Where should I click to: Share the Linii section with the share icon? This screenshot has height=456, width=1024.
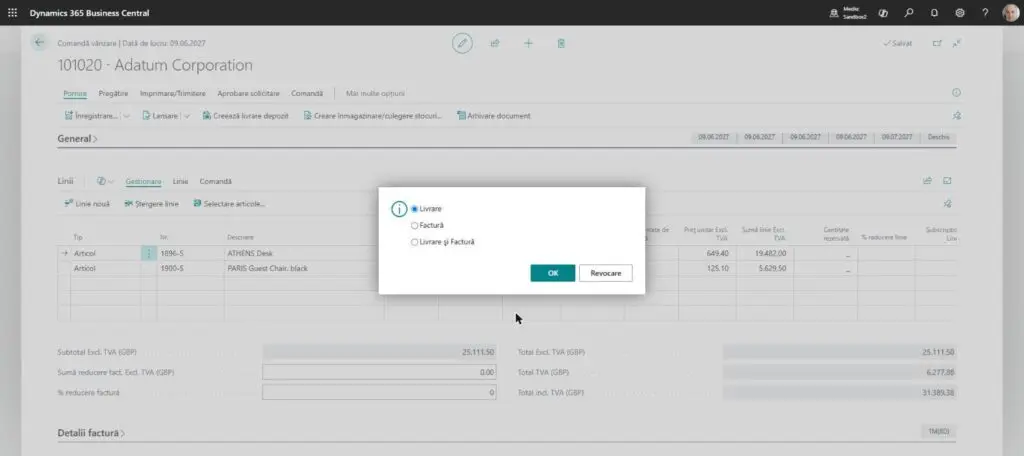[x=927, y=181]
